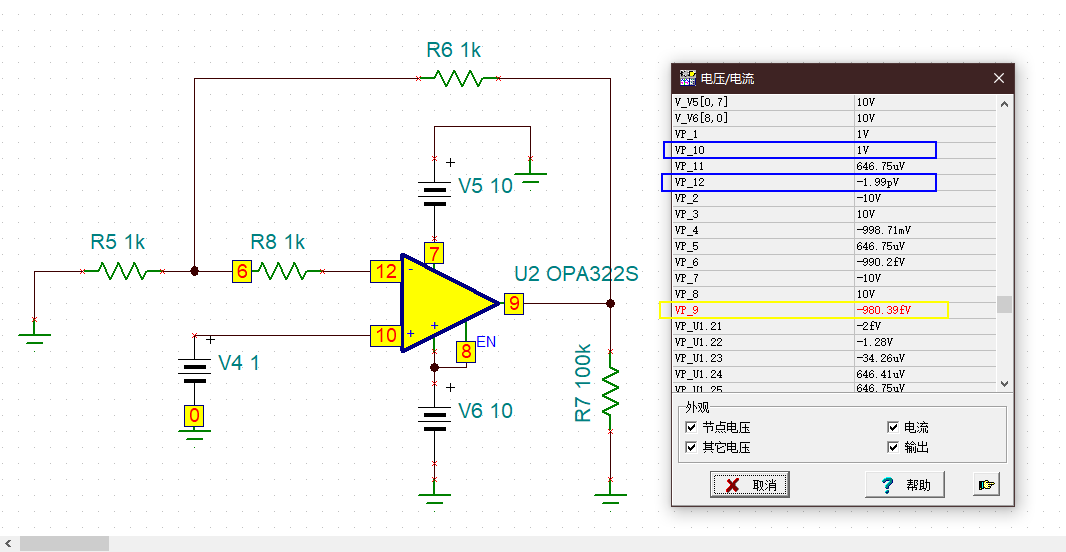Click the results list scrollbar thumb
Viewport: 1066px width, 552px height.
1004,305
